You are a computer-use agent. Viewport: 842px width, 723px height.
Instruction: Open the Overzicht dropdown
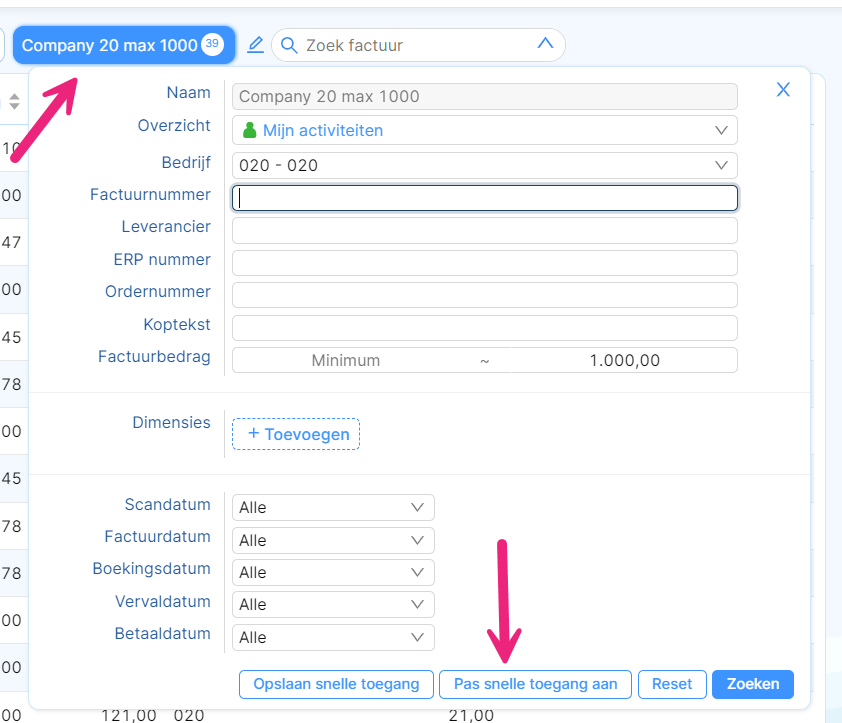484,130
